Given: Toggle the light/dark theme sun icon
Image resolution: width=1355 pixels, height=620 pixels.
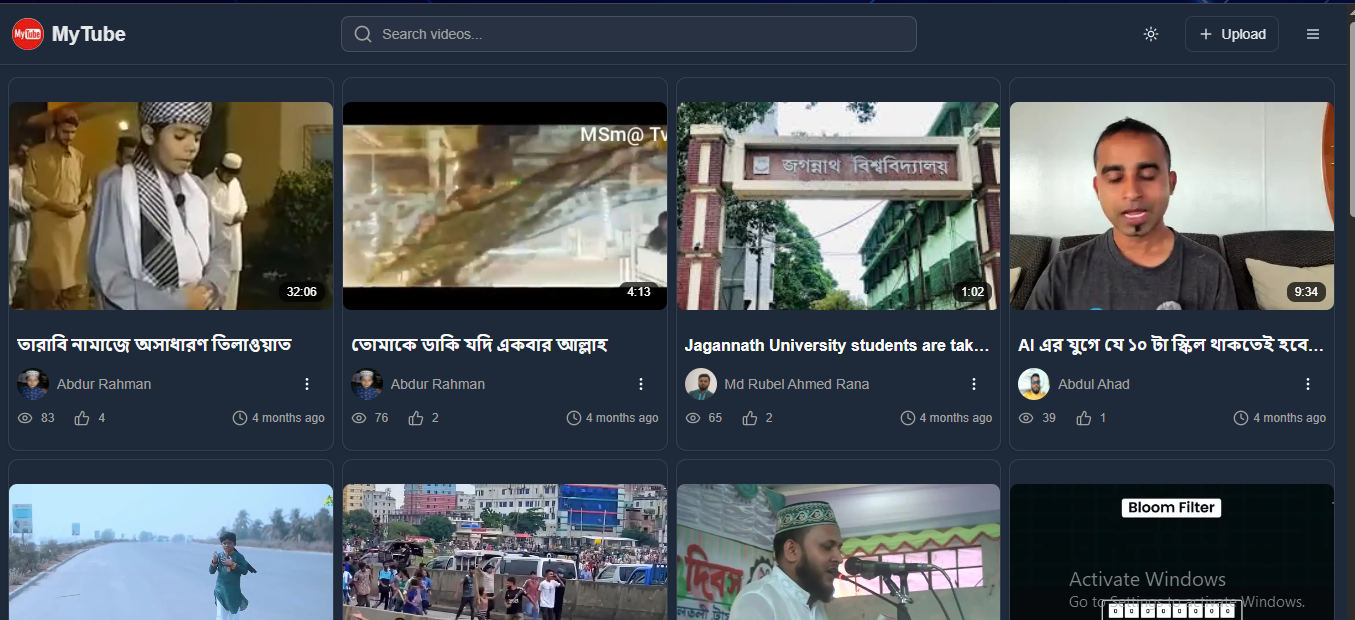Looking at the screenshot, I should coord(1151,34).
